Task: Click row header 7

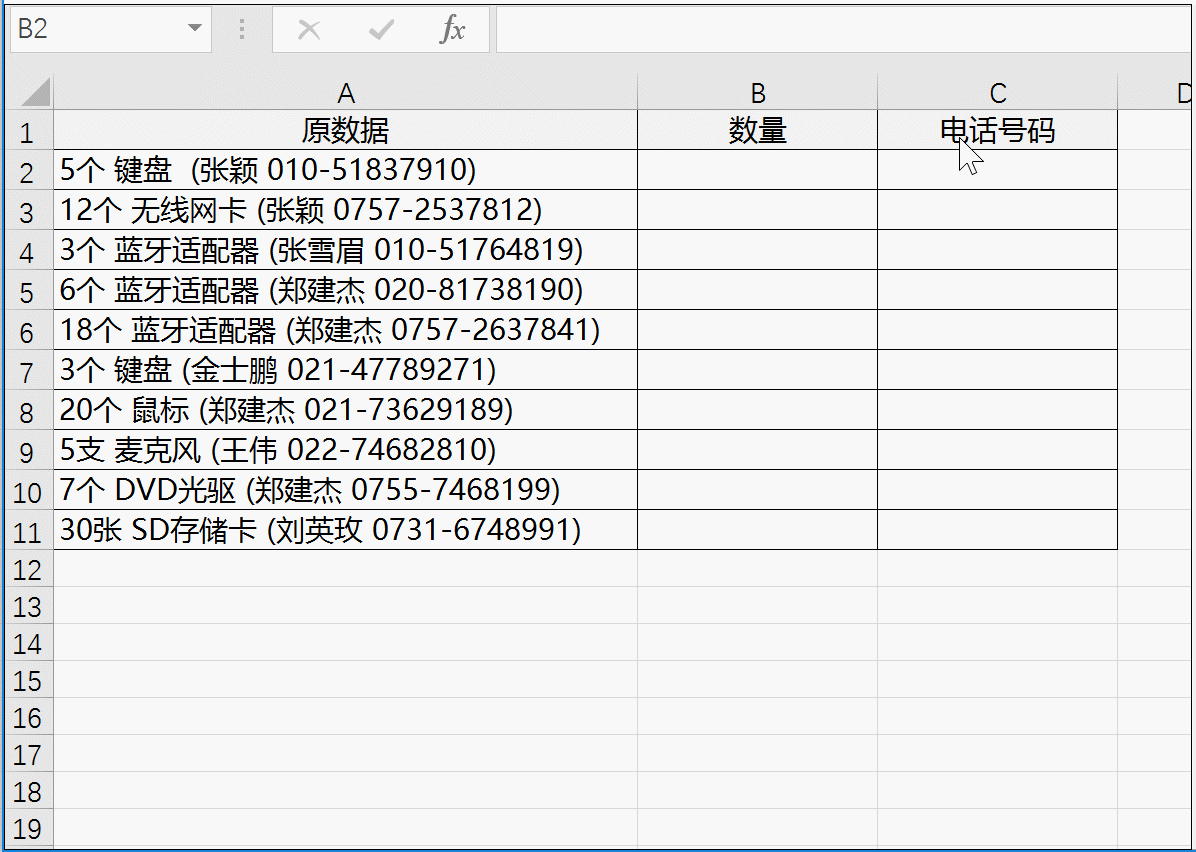Action: tap(27, 370)
